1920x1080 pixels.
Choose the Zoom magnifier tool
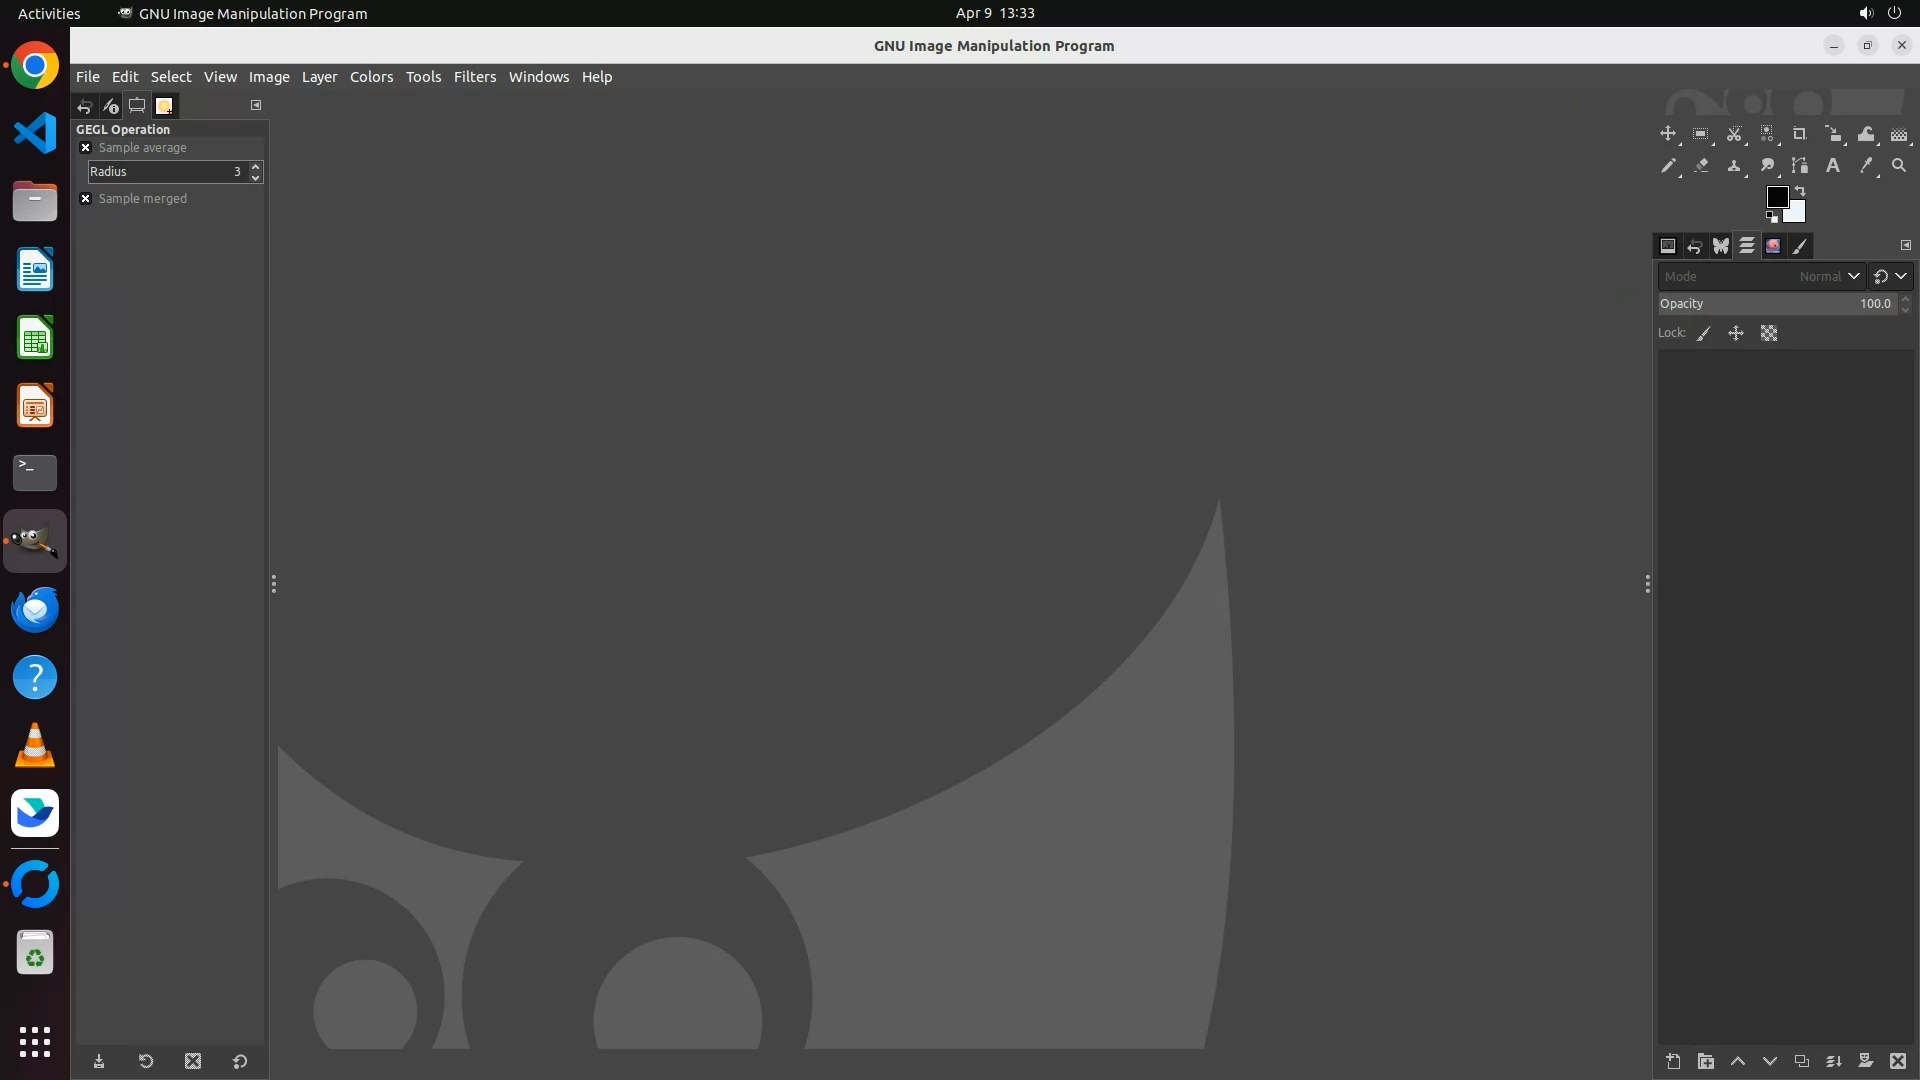point(1899,166)
